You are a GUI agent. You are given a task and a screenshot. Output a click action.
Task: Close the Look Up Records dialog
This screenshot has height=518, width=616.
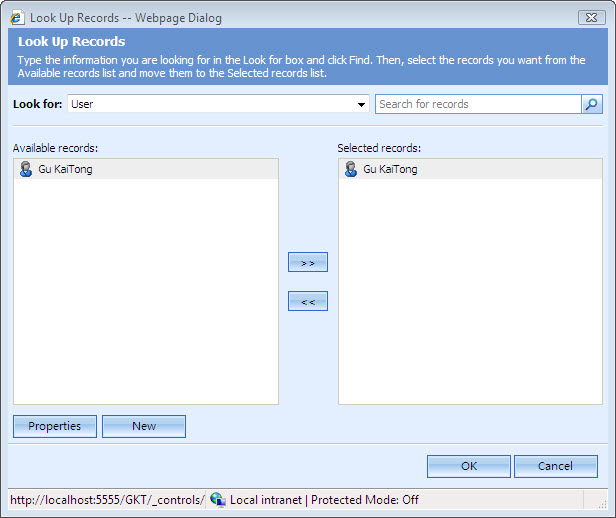[592, 18]
